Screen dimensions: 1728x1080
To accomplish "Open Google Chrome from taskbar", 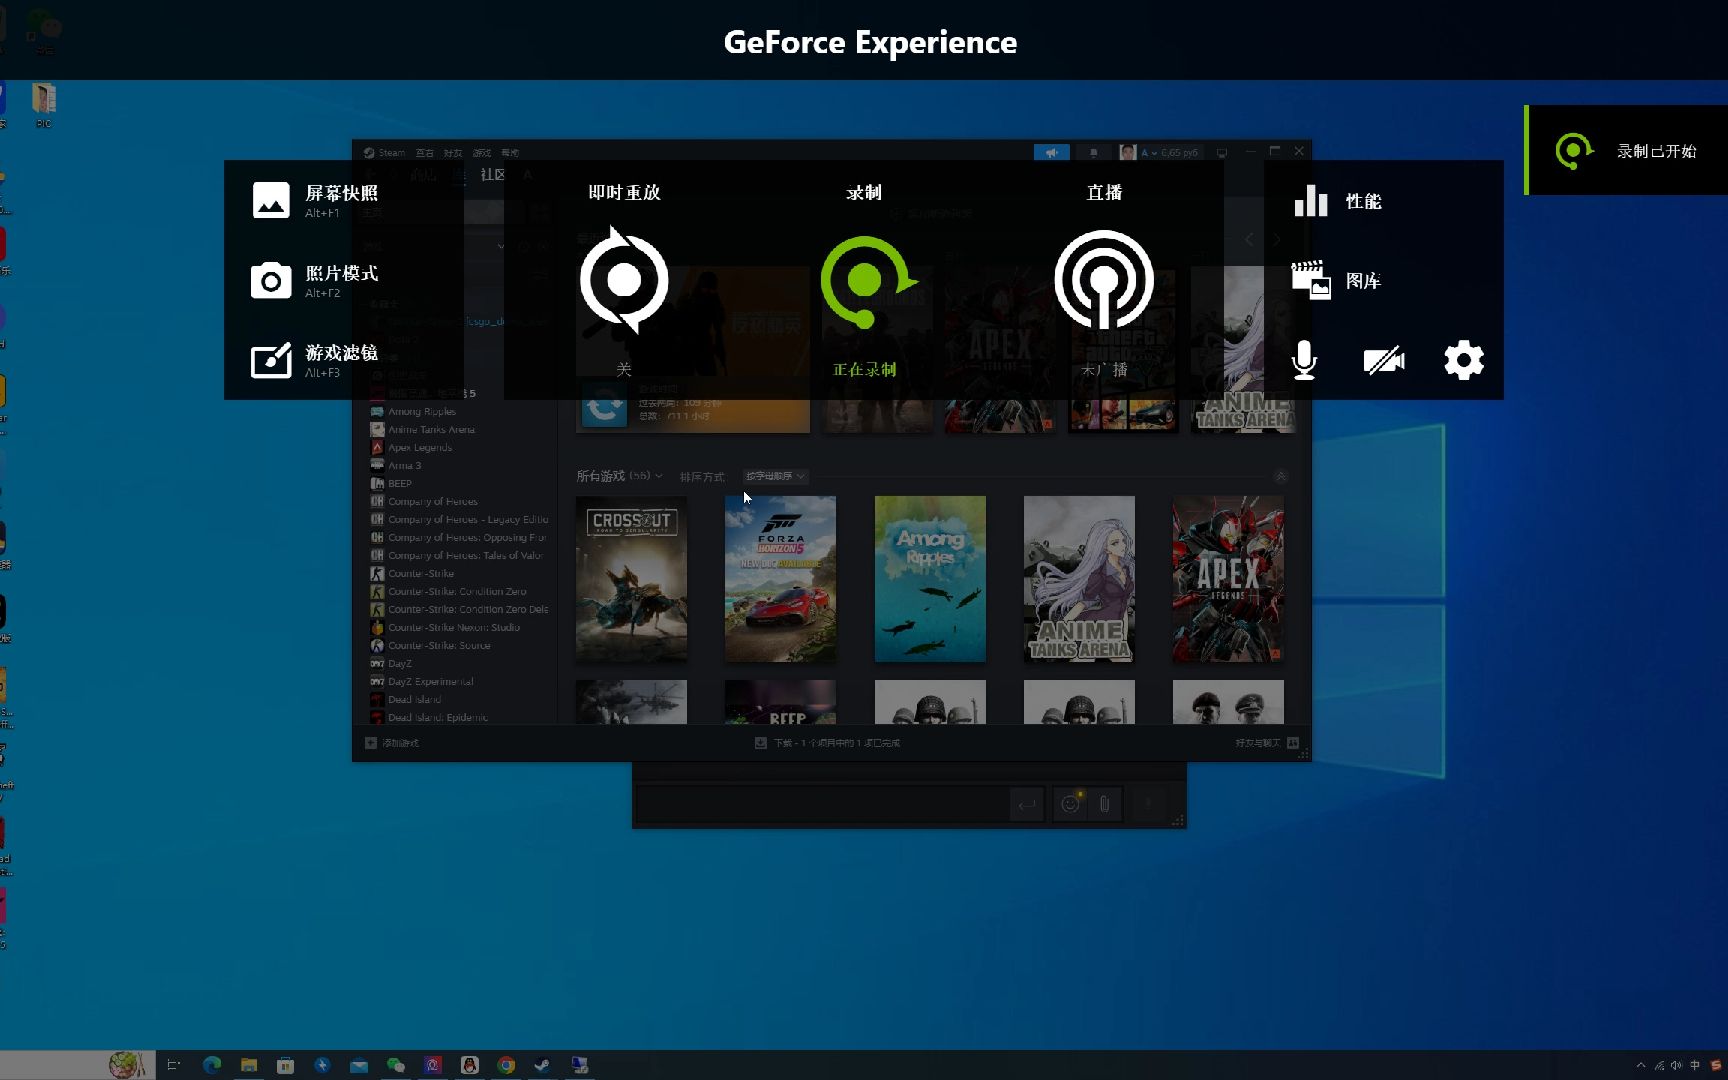I will 507,1065.
